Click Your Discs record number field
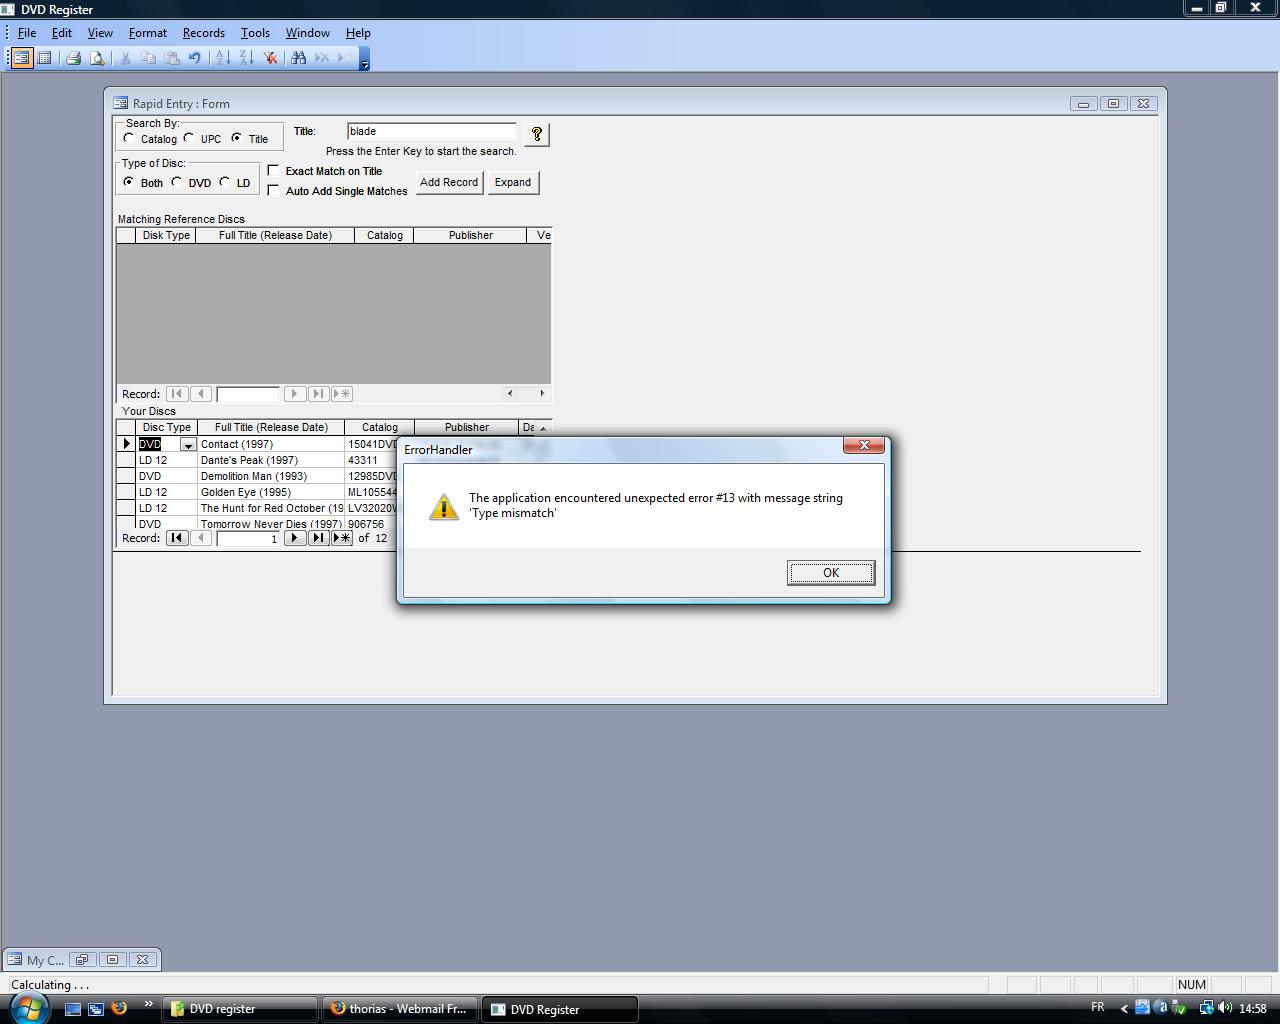Viewport: 1280px width, 1024px height. (x=248, y=538)
